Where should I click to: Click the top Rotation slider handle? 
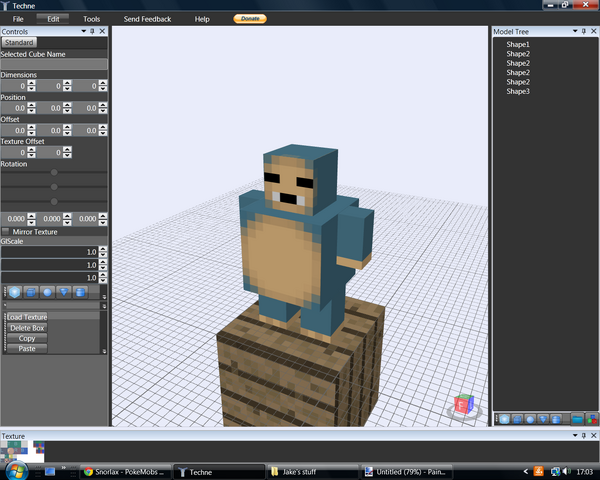pyautogui.click(x=54, y=172)
